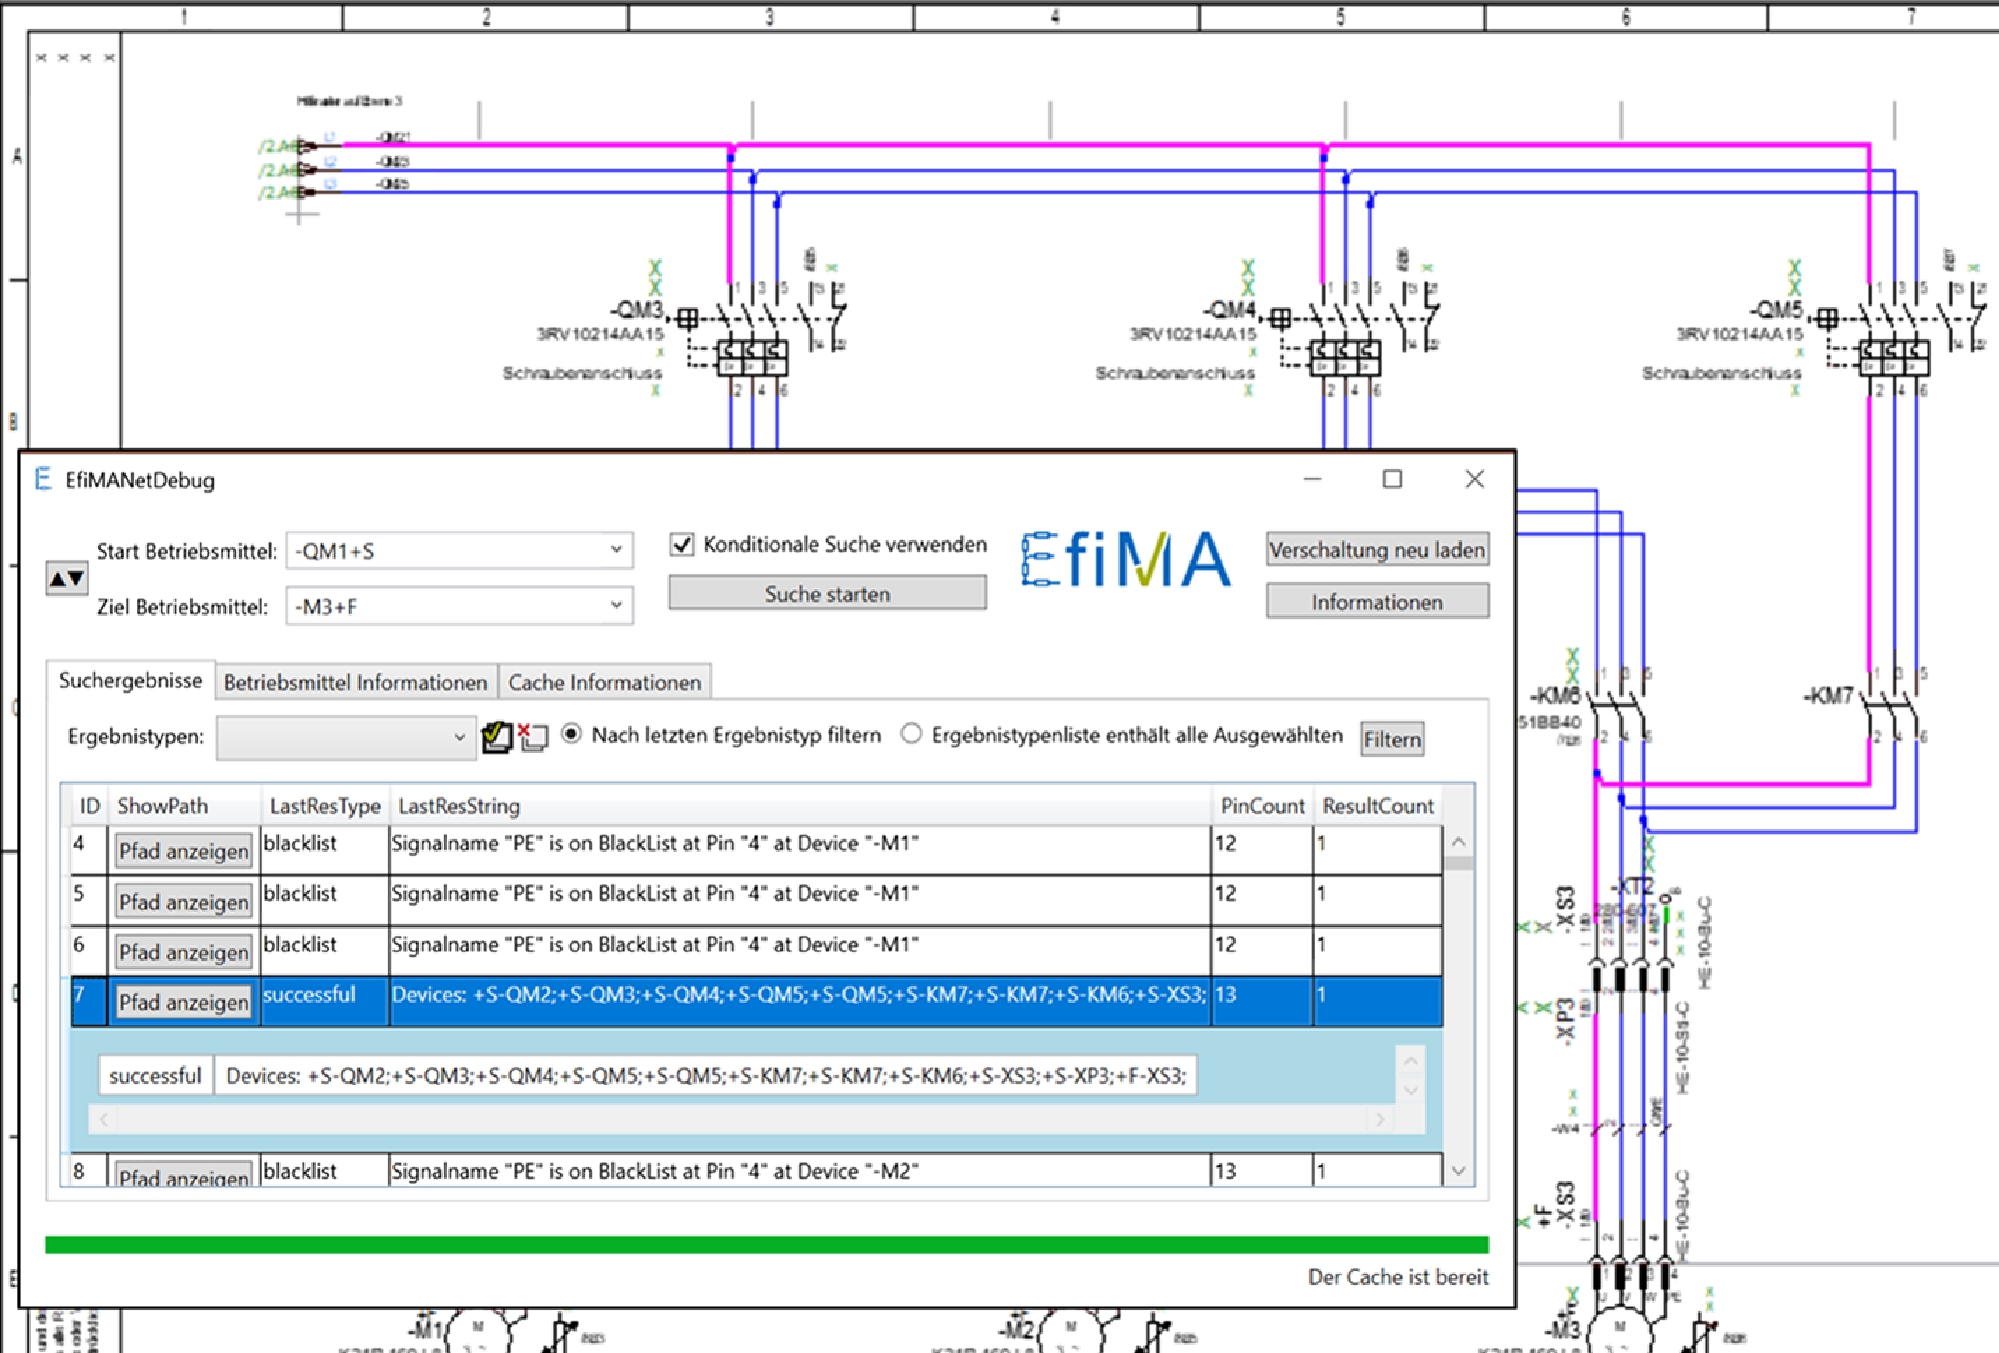Switch to Betriebsmittel Informationen tab
The height and width of the screenshot is (1353, 1999).
[x=355, y=682]
